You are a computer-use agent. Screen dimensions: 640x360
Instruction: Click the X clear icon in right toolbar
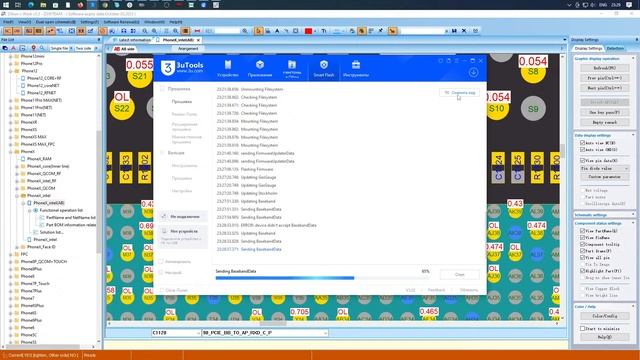point(464,31)
